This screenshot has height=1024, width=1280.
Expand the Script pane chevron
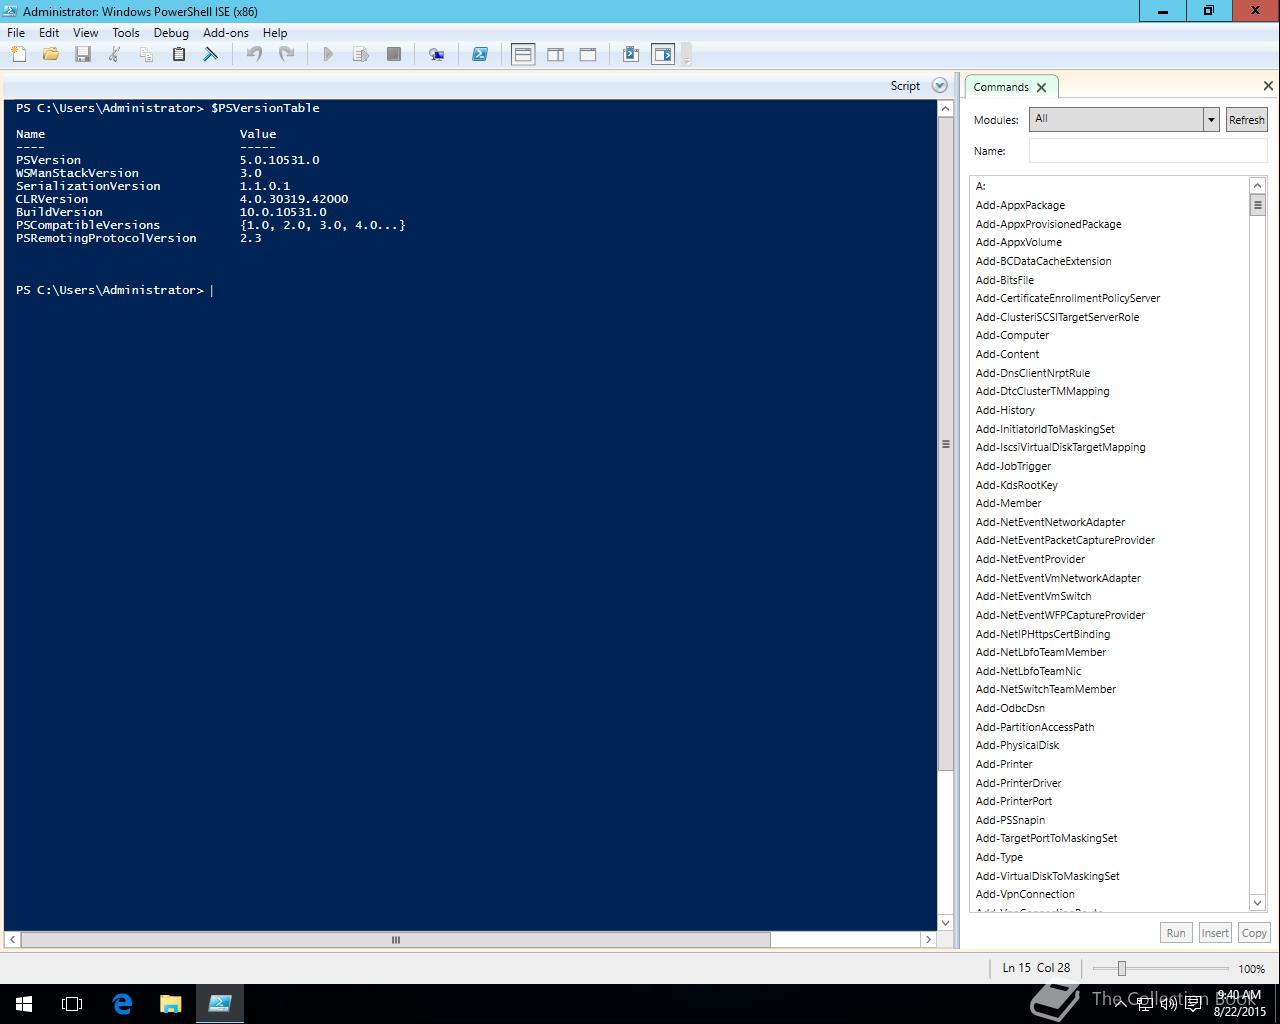pyautogui.click(x=939, y=86)
